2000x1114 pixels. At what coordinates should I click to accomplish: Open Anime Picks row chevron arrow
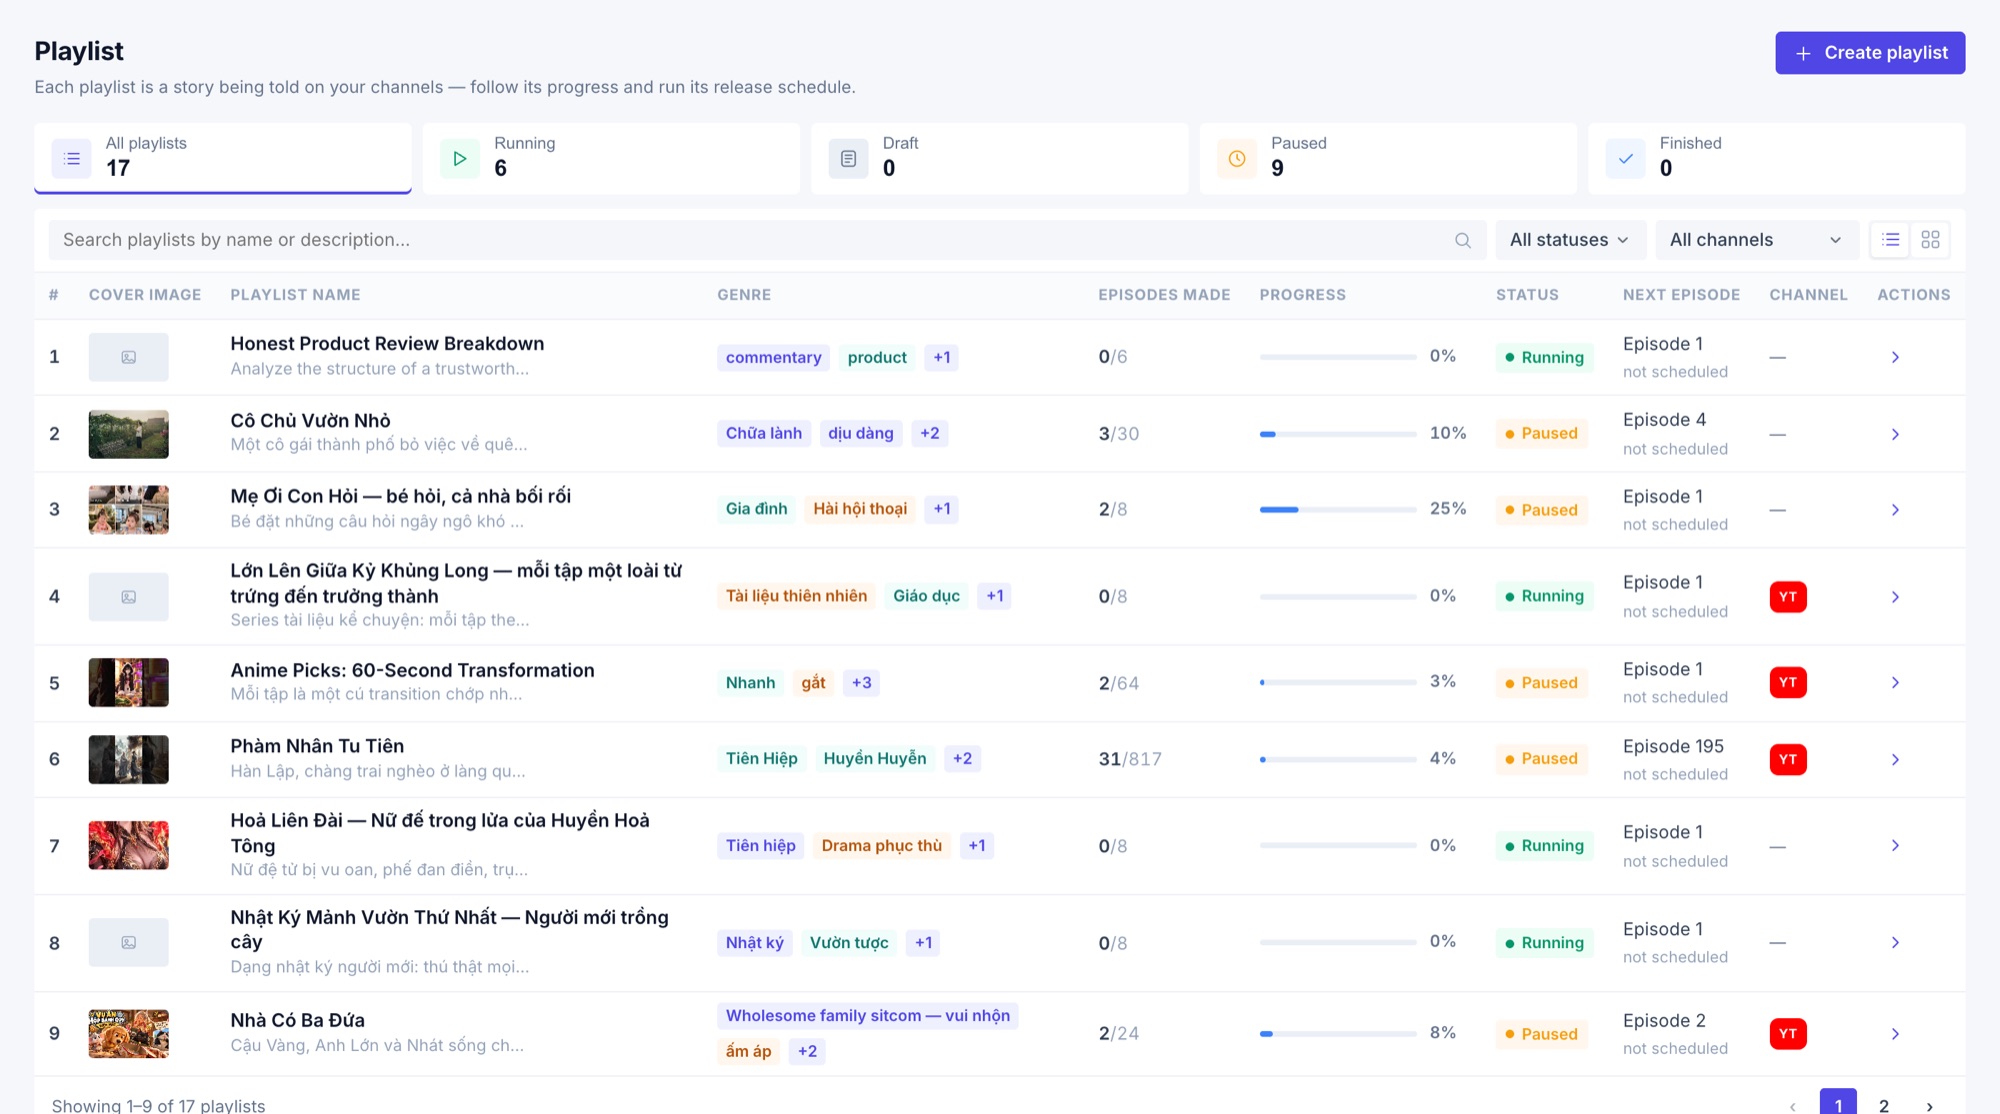click(1895, 683)
